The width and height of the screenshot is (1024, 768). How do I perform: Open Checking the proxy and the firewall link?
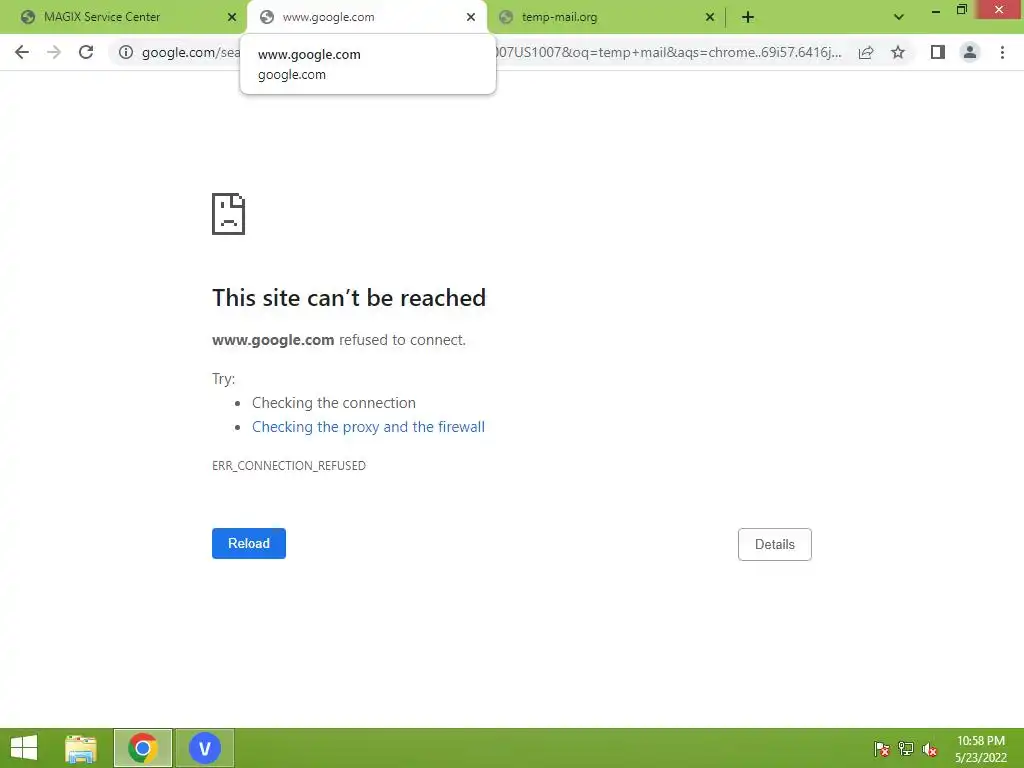point(368,426)
